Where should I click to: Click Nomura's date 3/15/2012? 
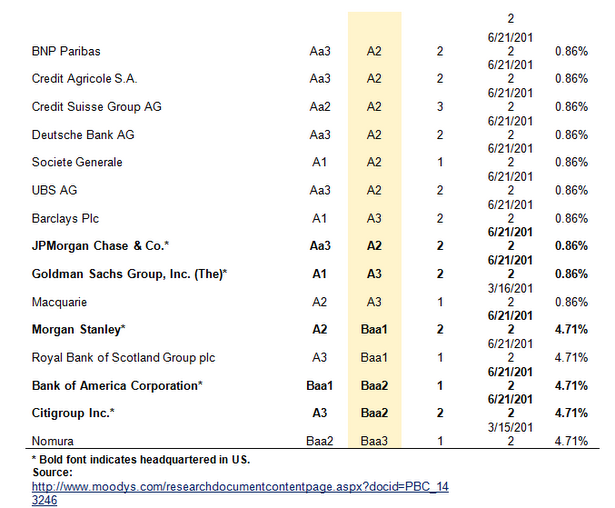coord(510,434)
